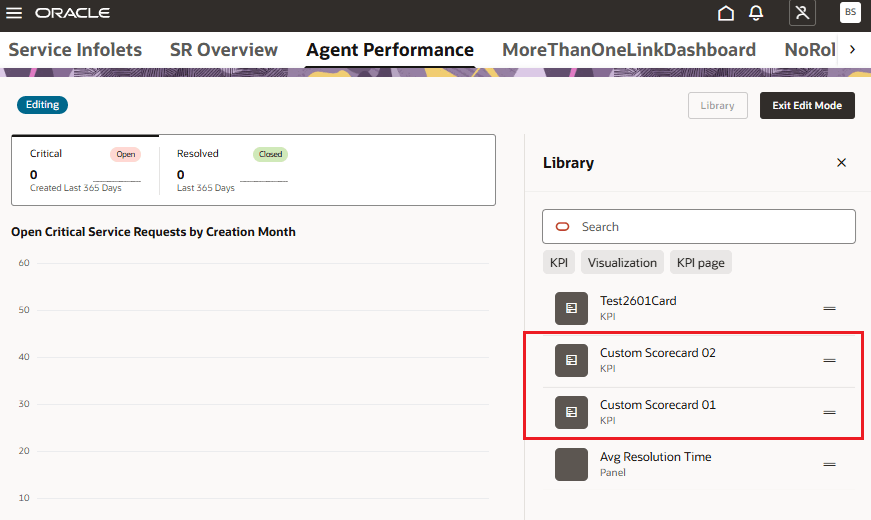Open MoreThanOneLinkDashboard tab
The width and height of the screenshot is (871, 520).
[629, 49]
